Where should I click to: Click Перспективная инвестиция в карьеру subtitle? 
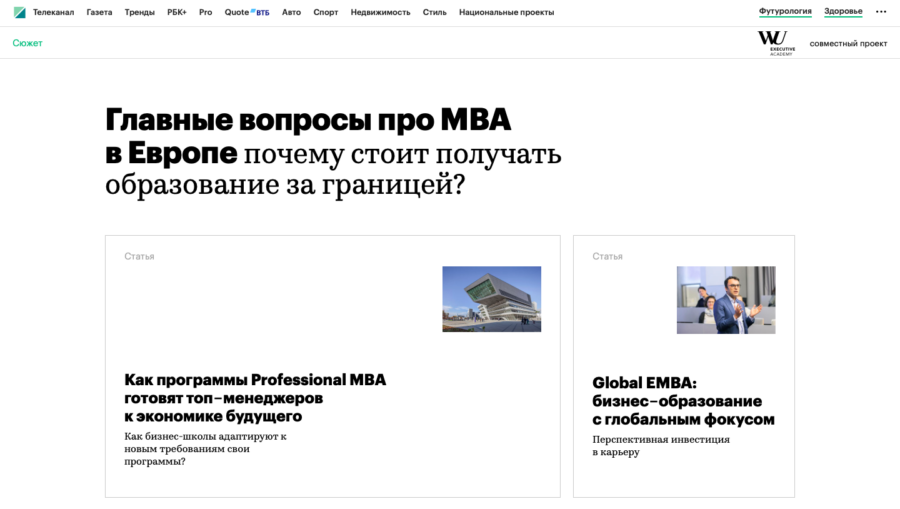661,446
